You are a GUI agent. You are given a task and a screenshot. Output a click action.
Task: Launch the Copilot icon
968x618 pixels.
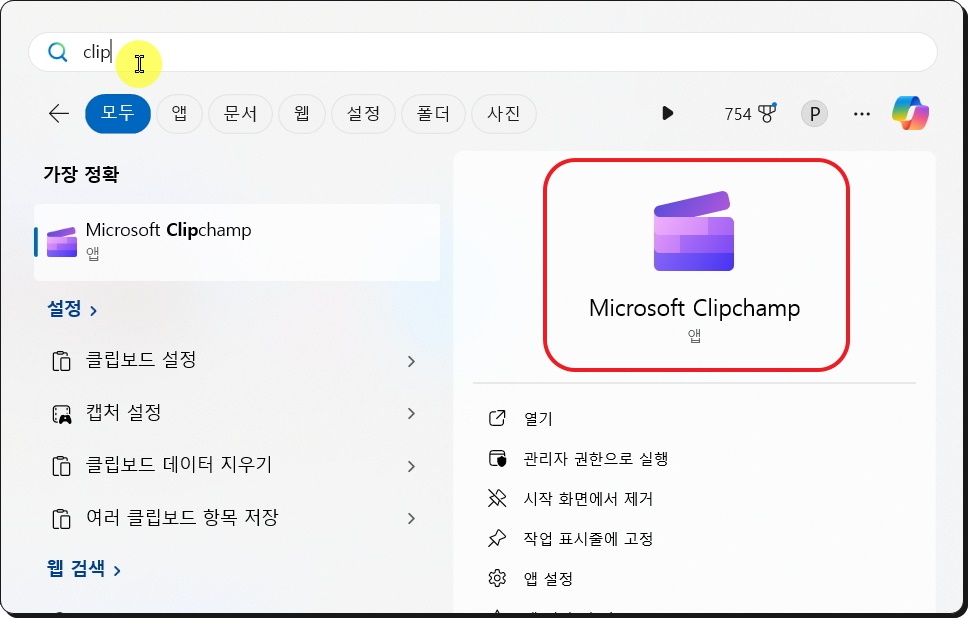pos(910,113)
